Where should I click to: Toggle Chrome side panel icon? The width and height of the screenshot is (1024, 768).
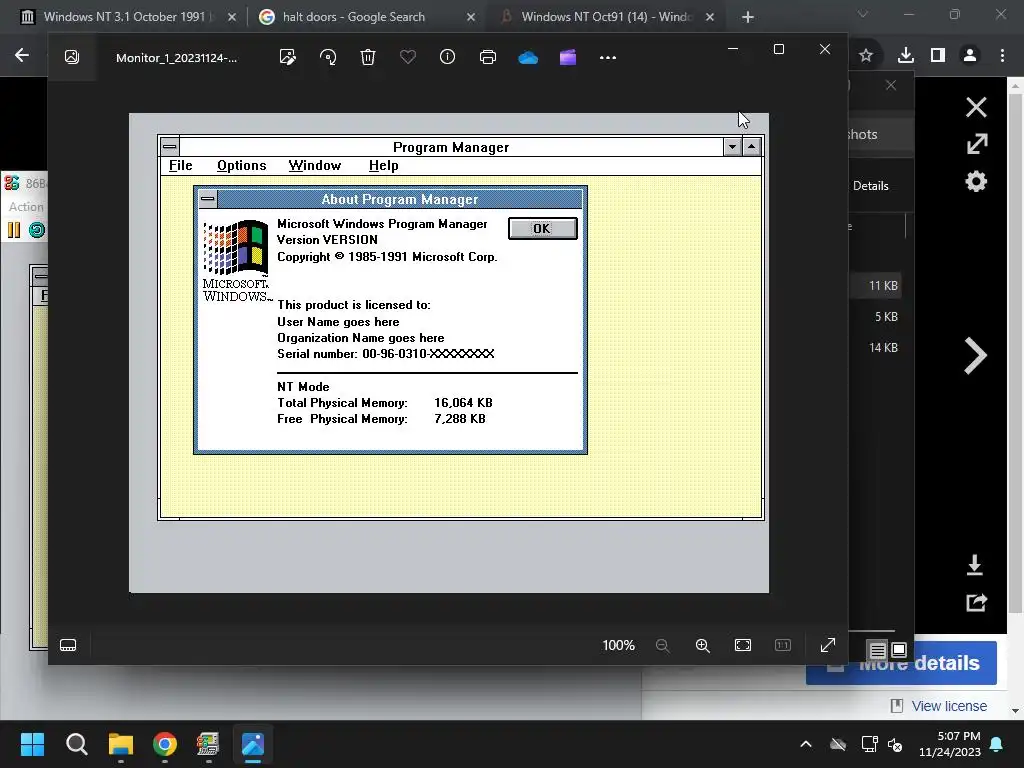(938, 56)
